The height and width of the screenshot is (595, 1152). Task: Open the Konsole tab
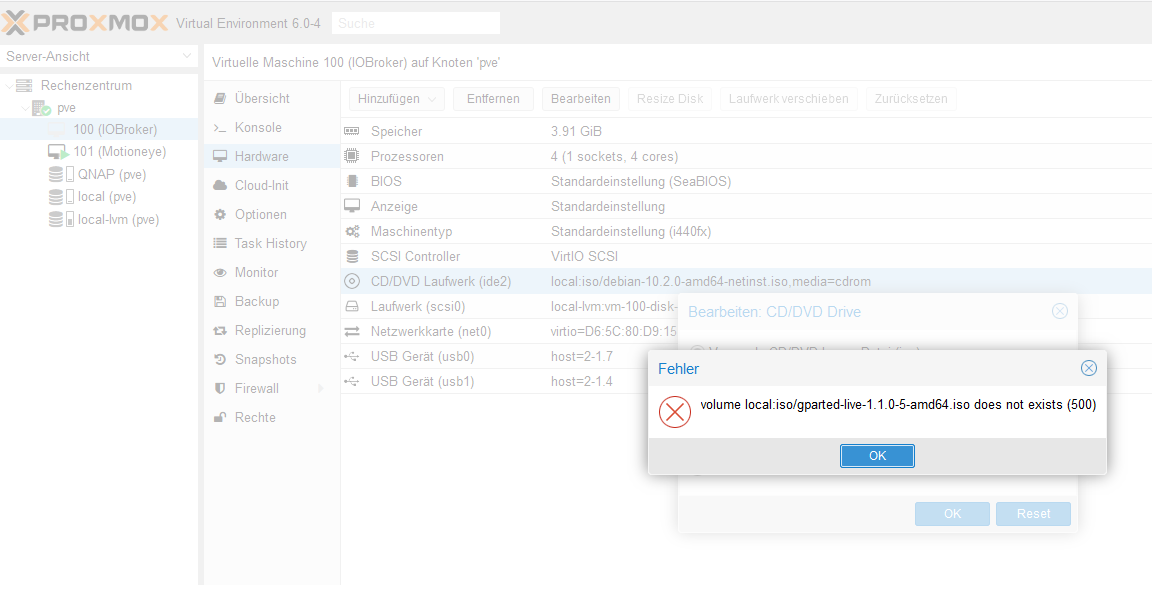pyautogui.click(x=272, y=128)
